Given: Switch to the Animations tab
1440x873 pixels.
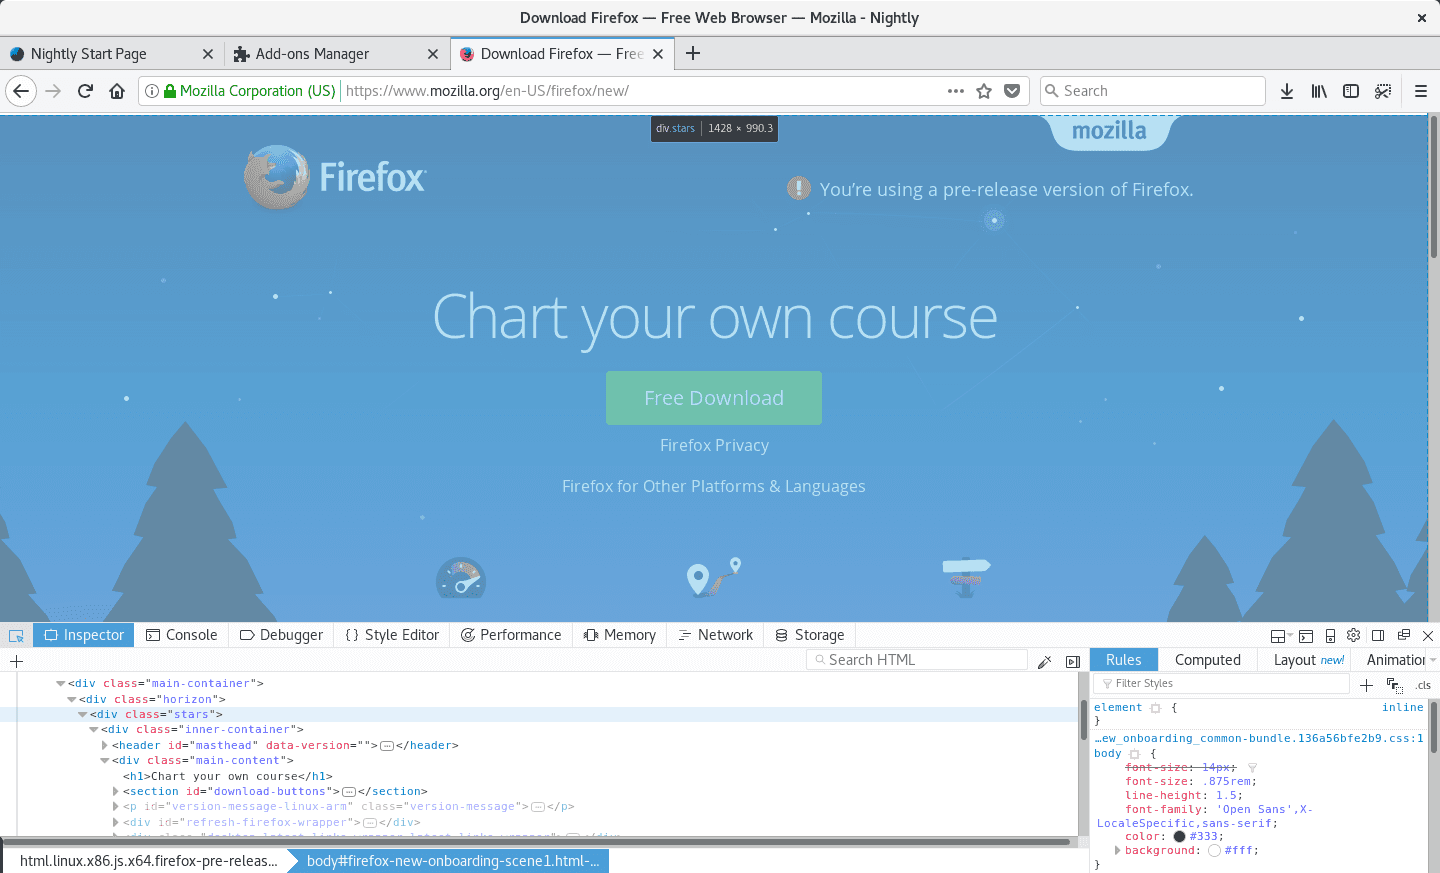Looking at the screenshot, I should [1396, 660].
